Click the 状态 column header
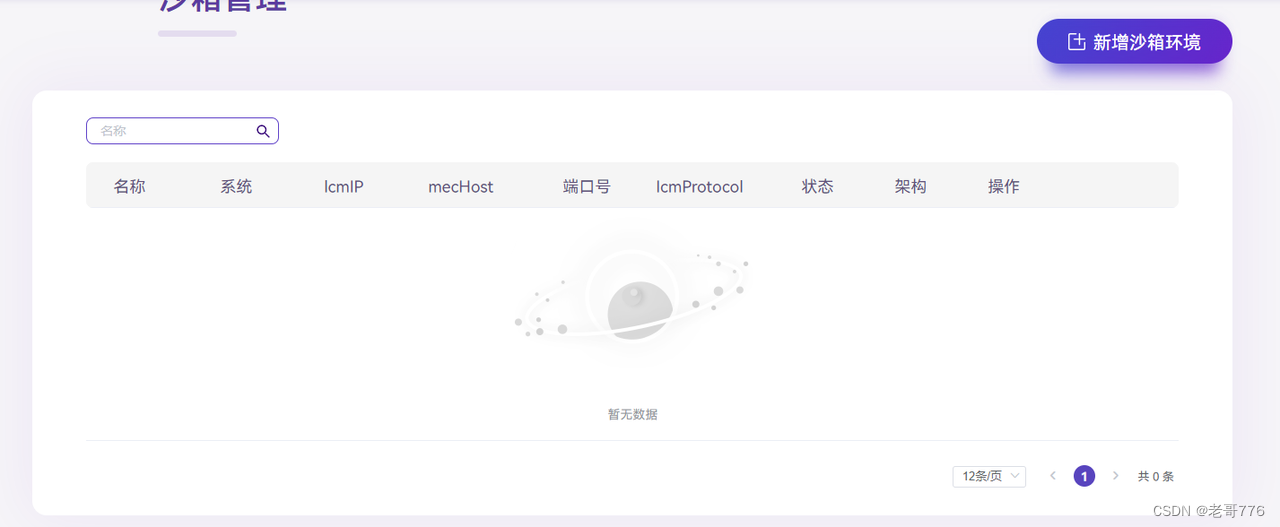1280x527 pixels. 818,186
